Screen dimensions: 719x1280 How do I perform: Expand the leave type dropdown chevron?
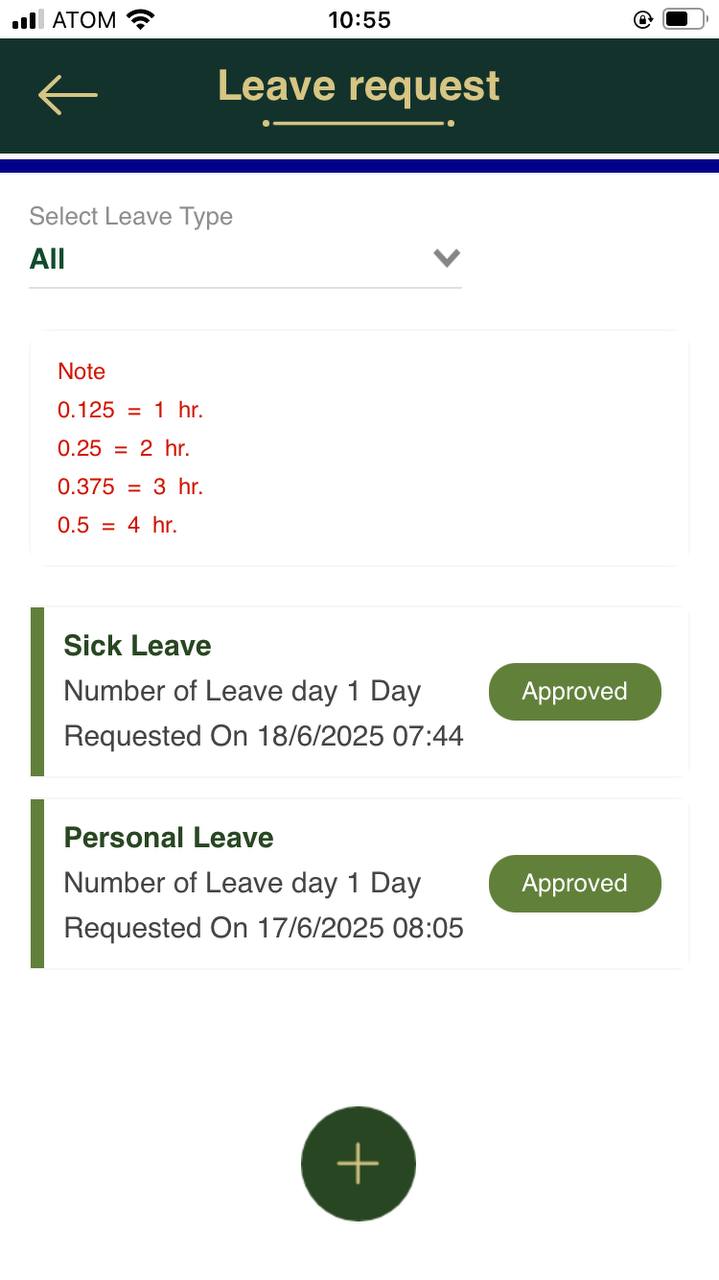click(x=446, y=258)
